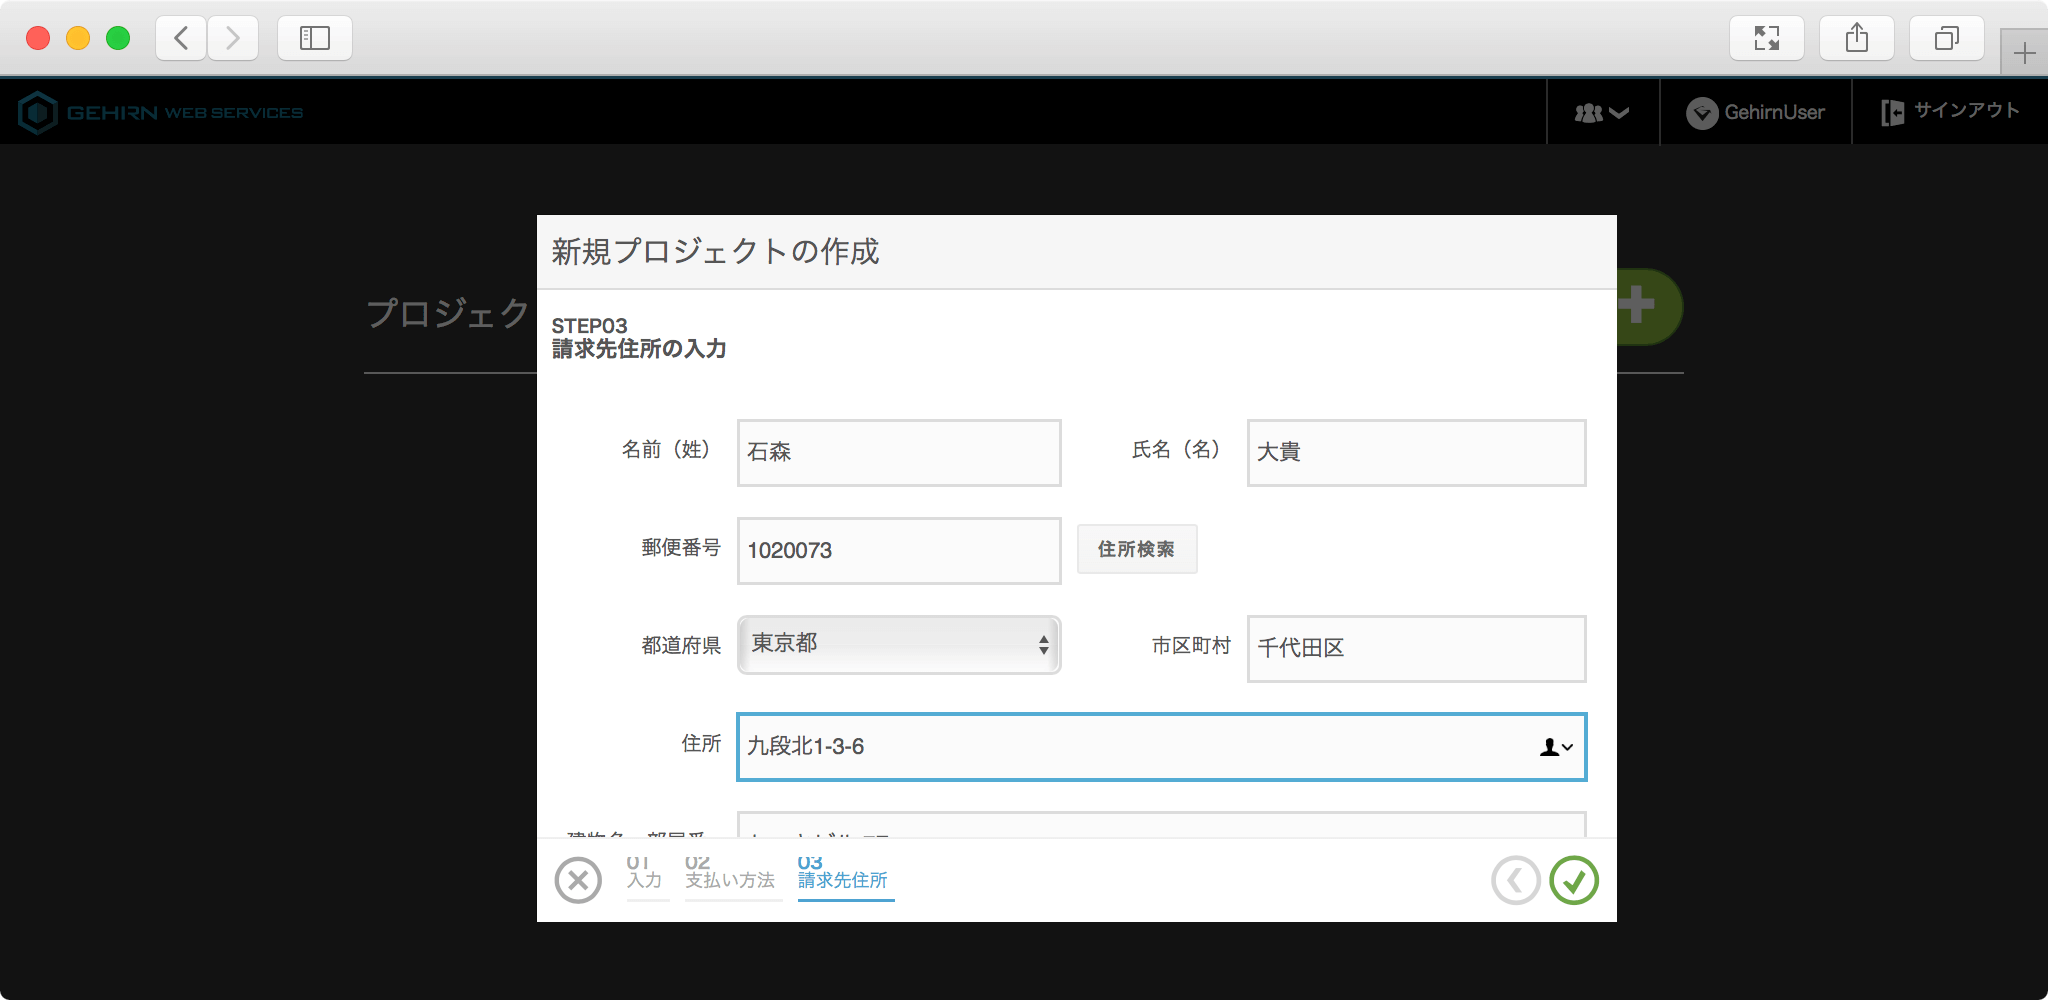The image size is (2048, 1000).
Task: Click the 氏名（名） first name field
Action: coord(1415,453)
